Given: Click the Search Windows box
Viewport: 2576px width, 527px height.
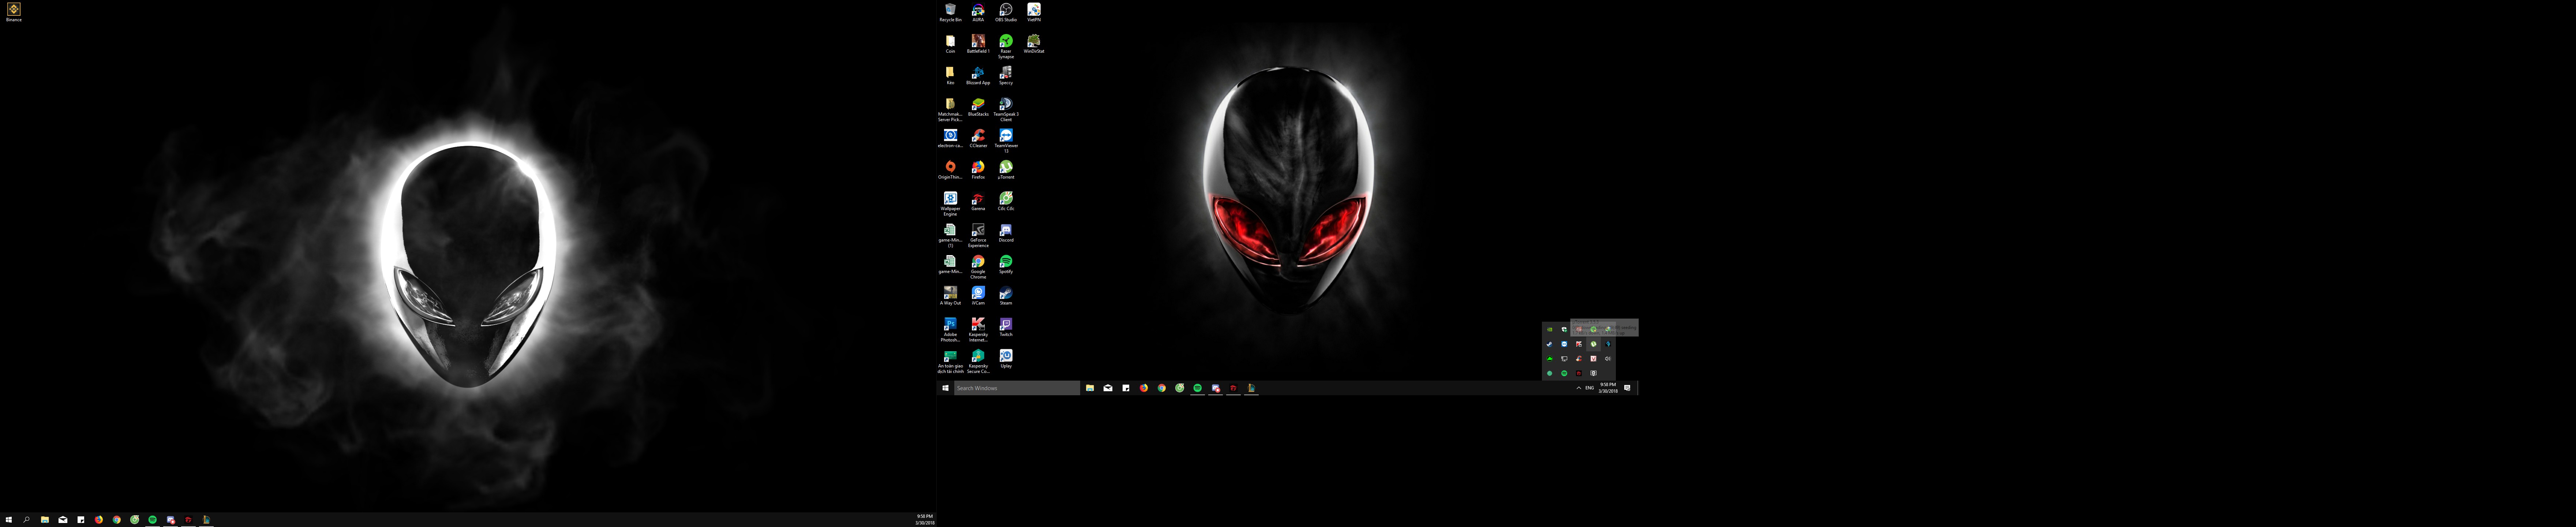Looking at the screenshot, I should coord(1016,388).
